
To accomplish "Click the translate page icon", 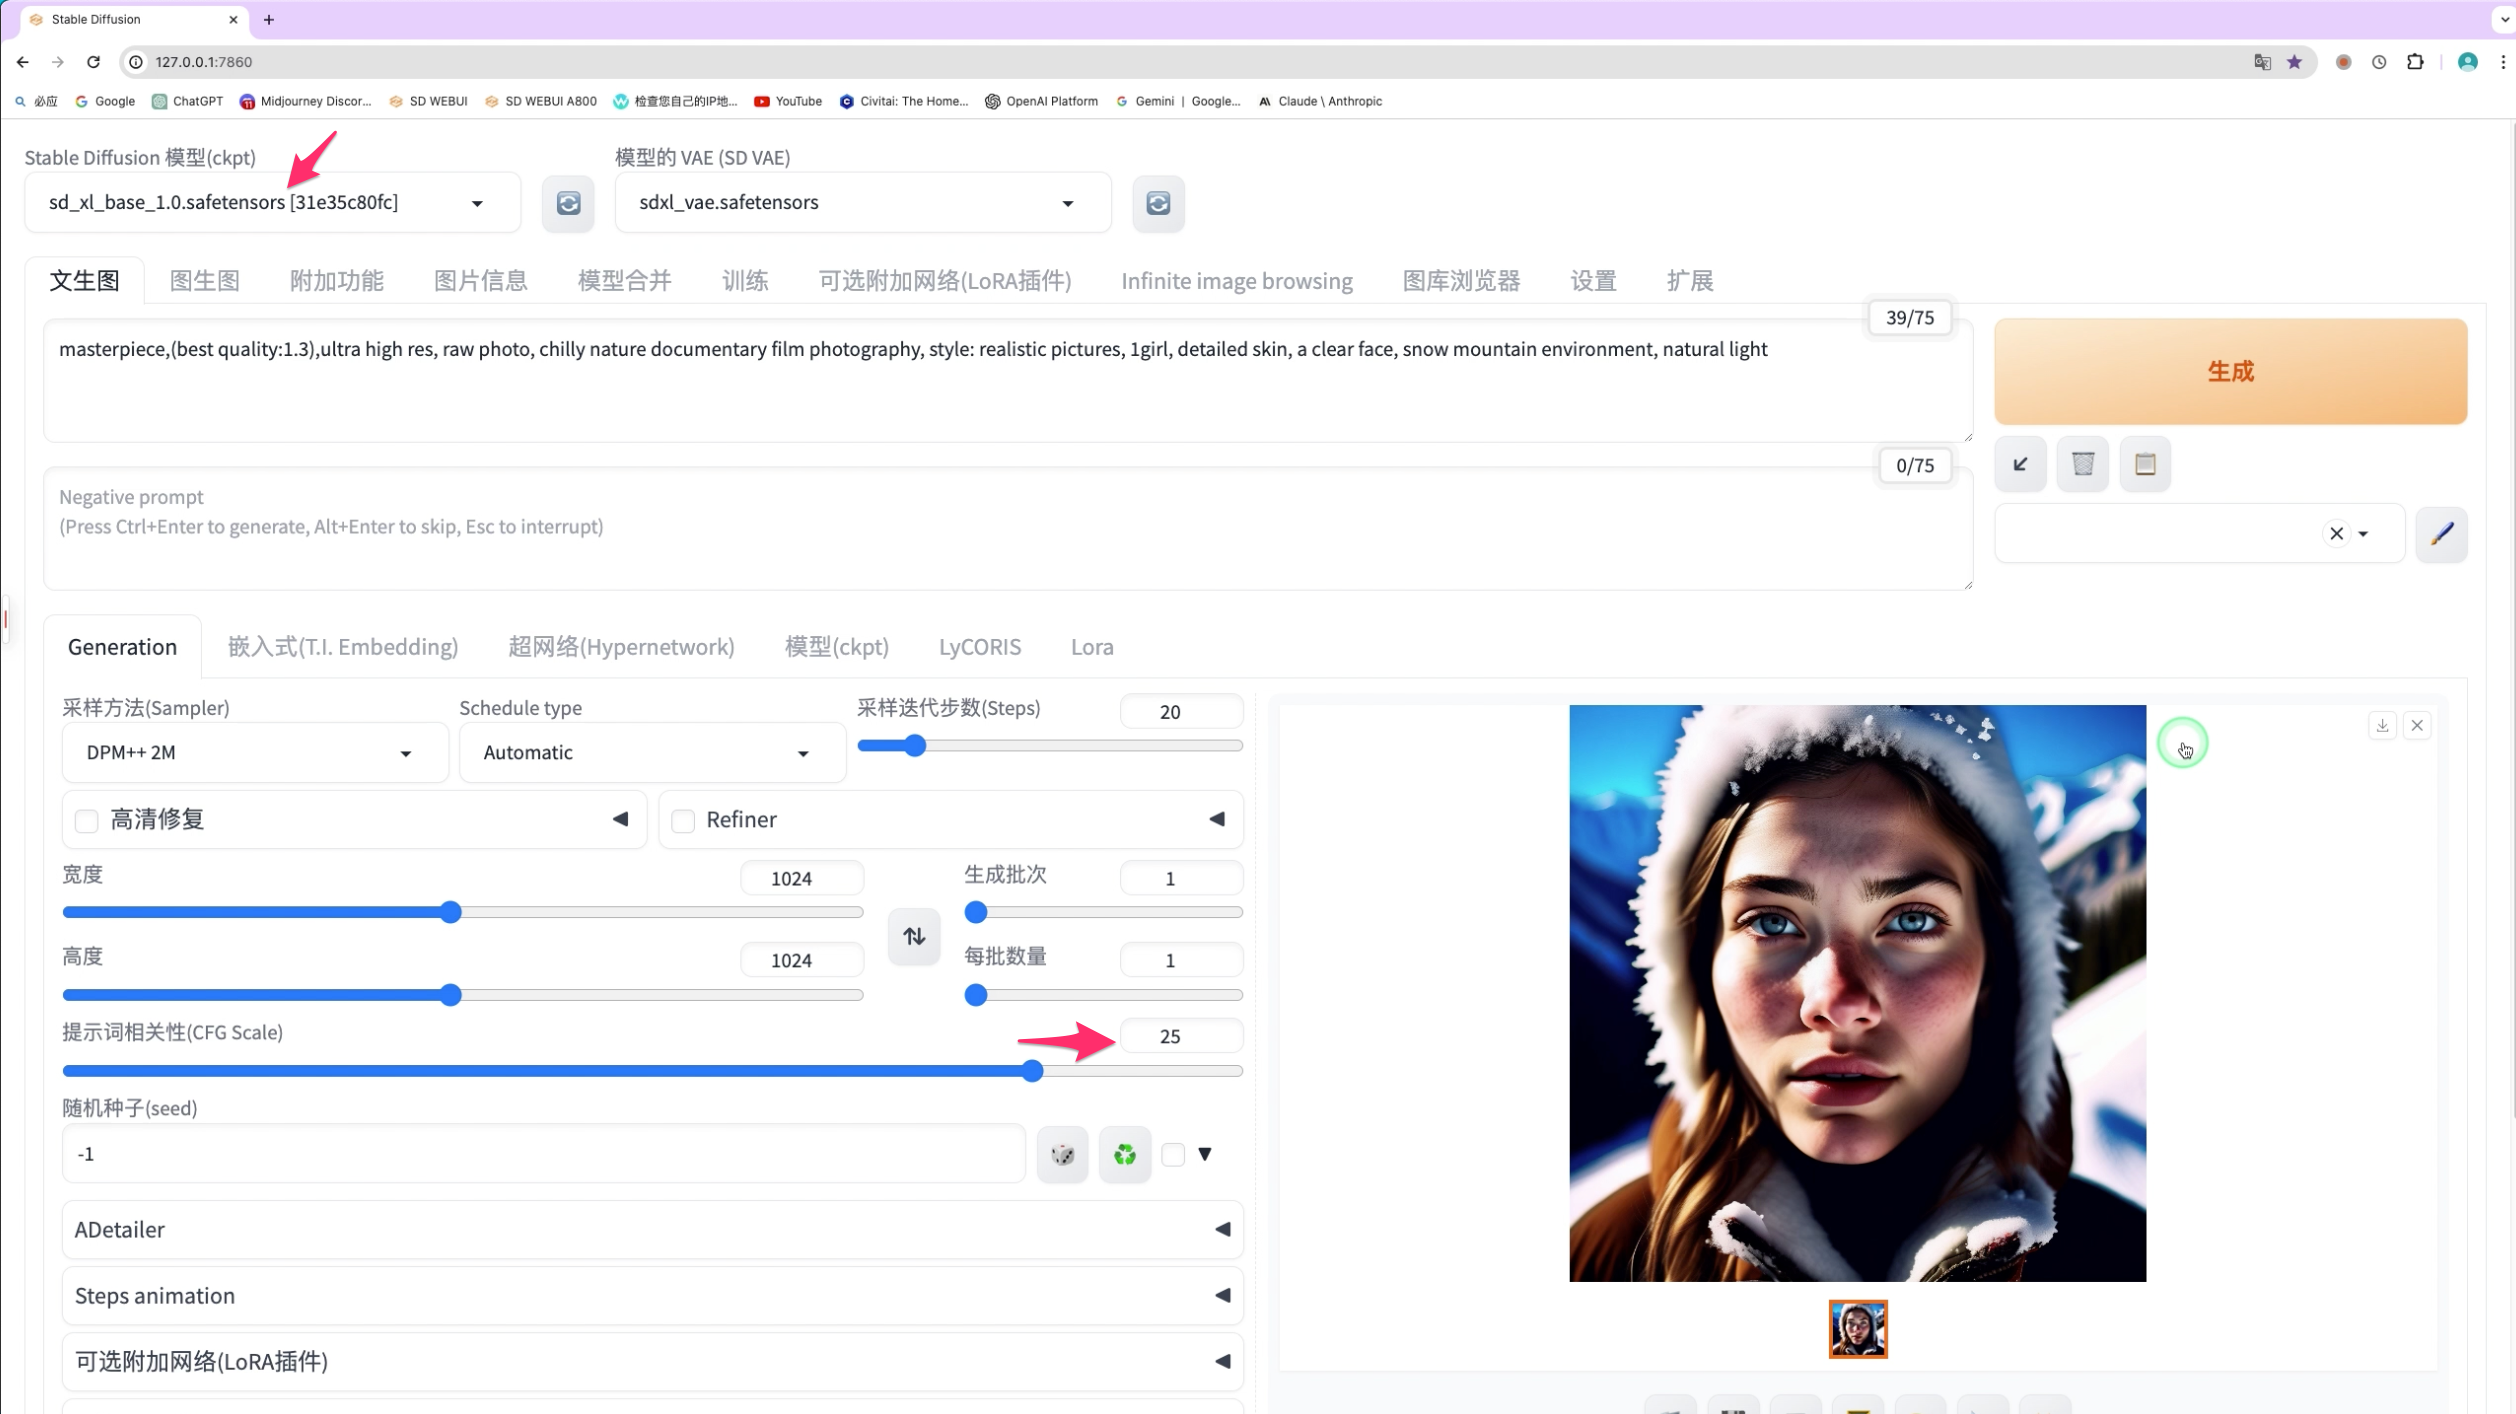I will [2262, 62].
